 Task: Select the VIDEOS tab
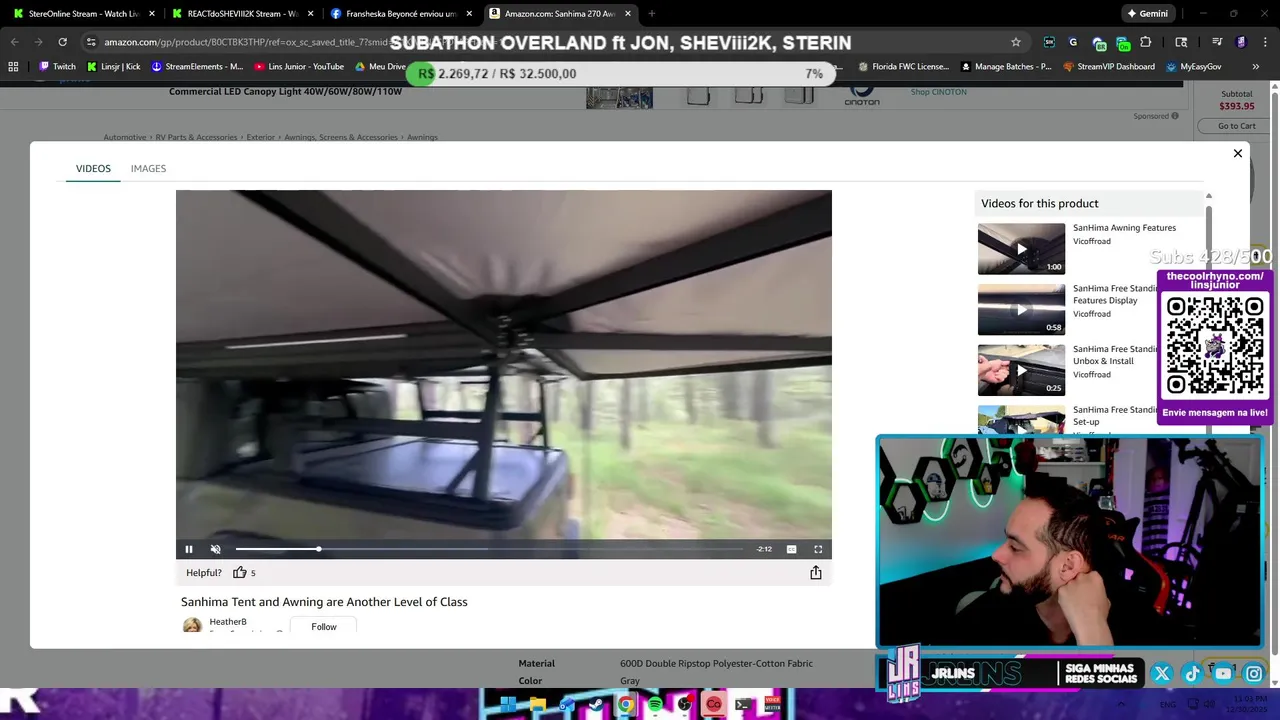coord(93,168)
